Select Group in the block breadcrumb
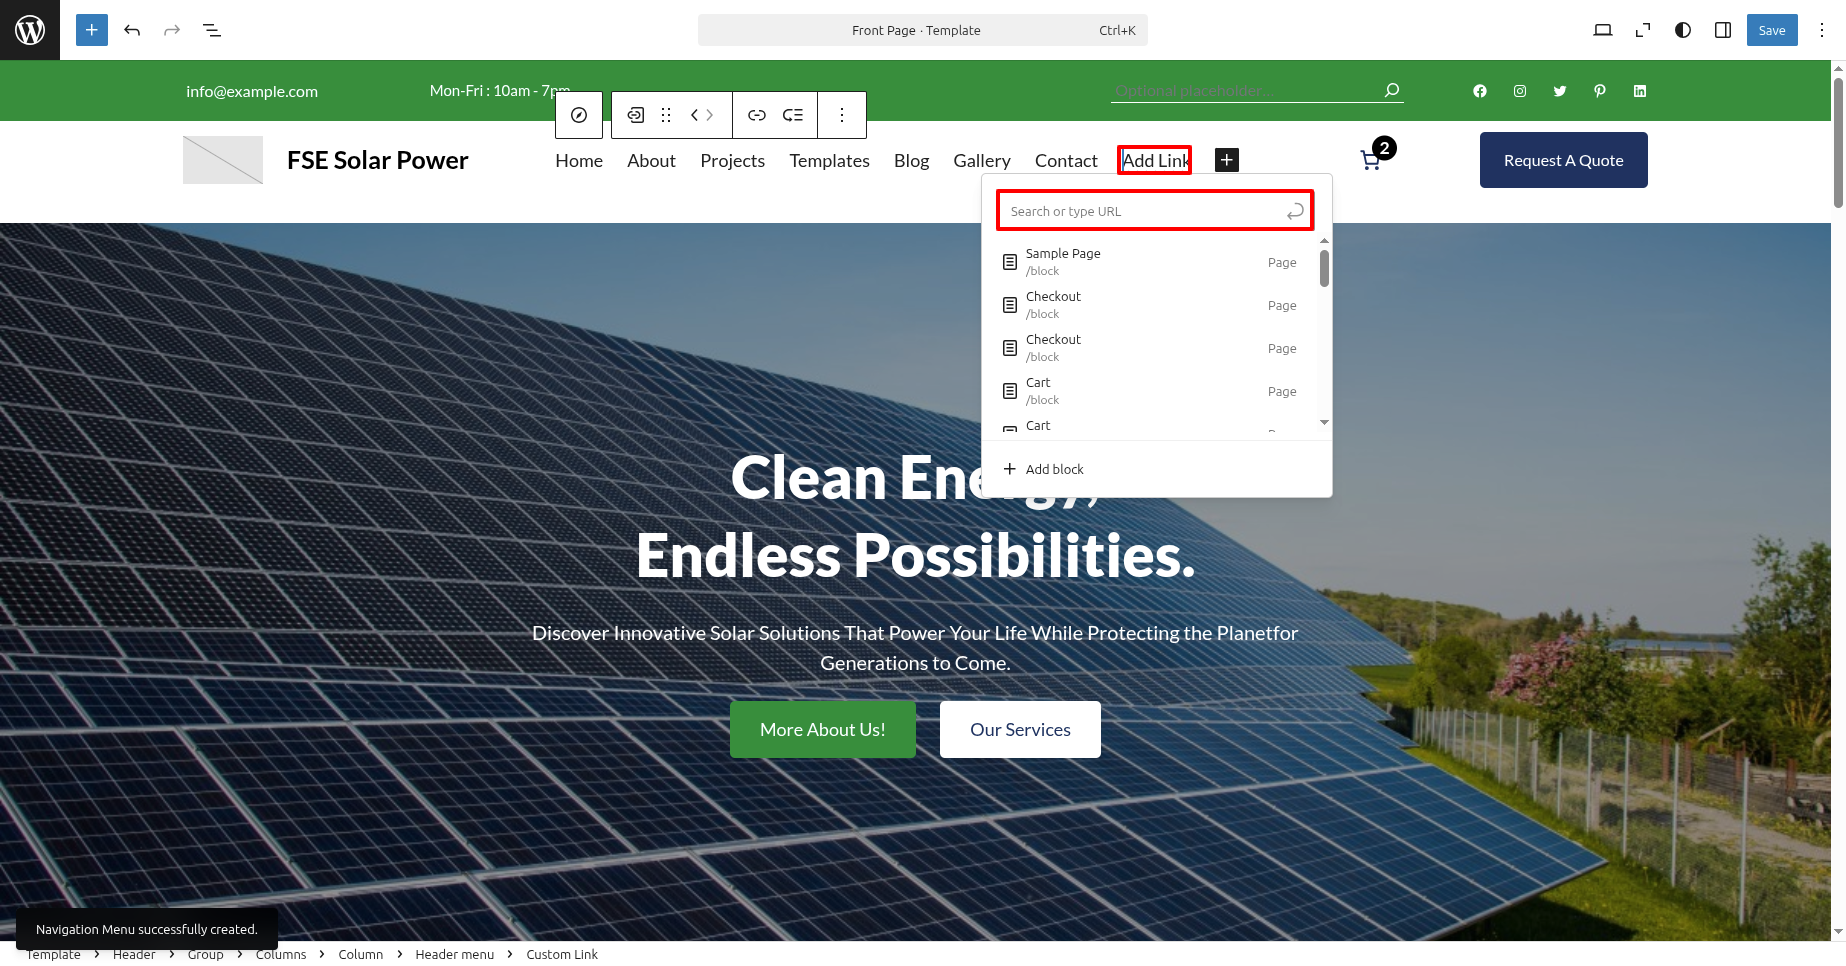The width and height of the screenshot is (1846, 966). coord(206,954)
